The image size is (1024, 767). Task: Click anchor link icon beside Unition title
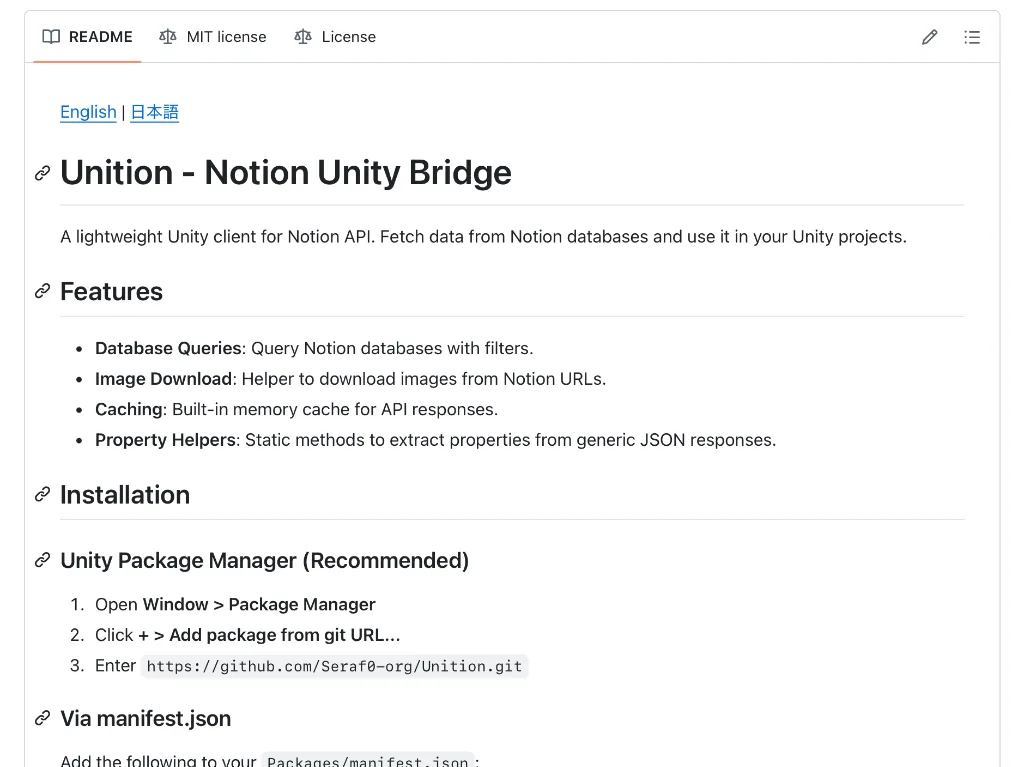click(42, 173)
